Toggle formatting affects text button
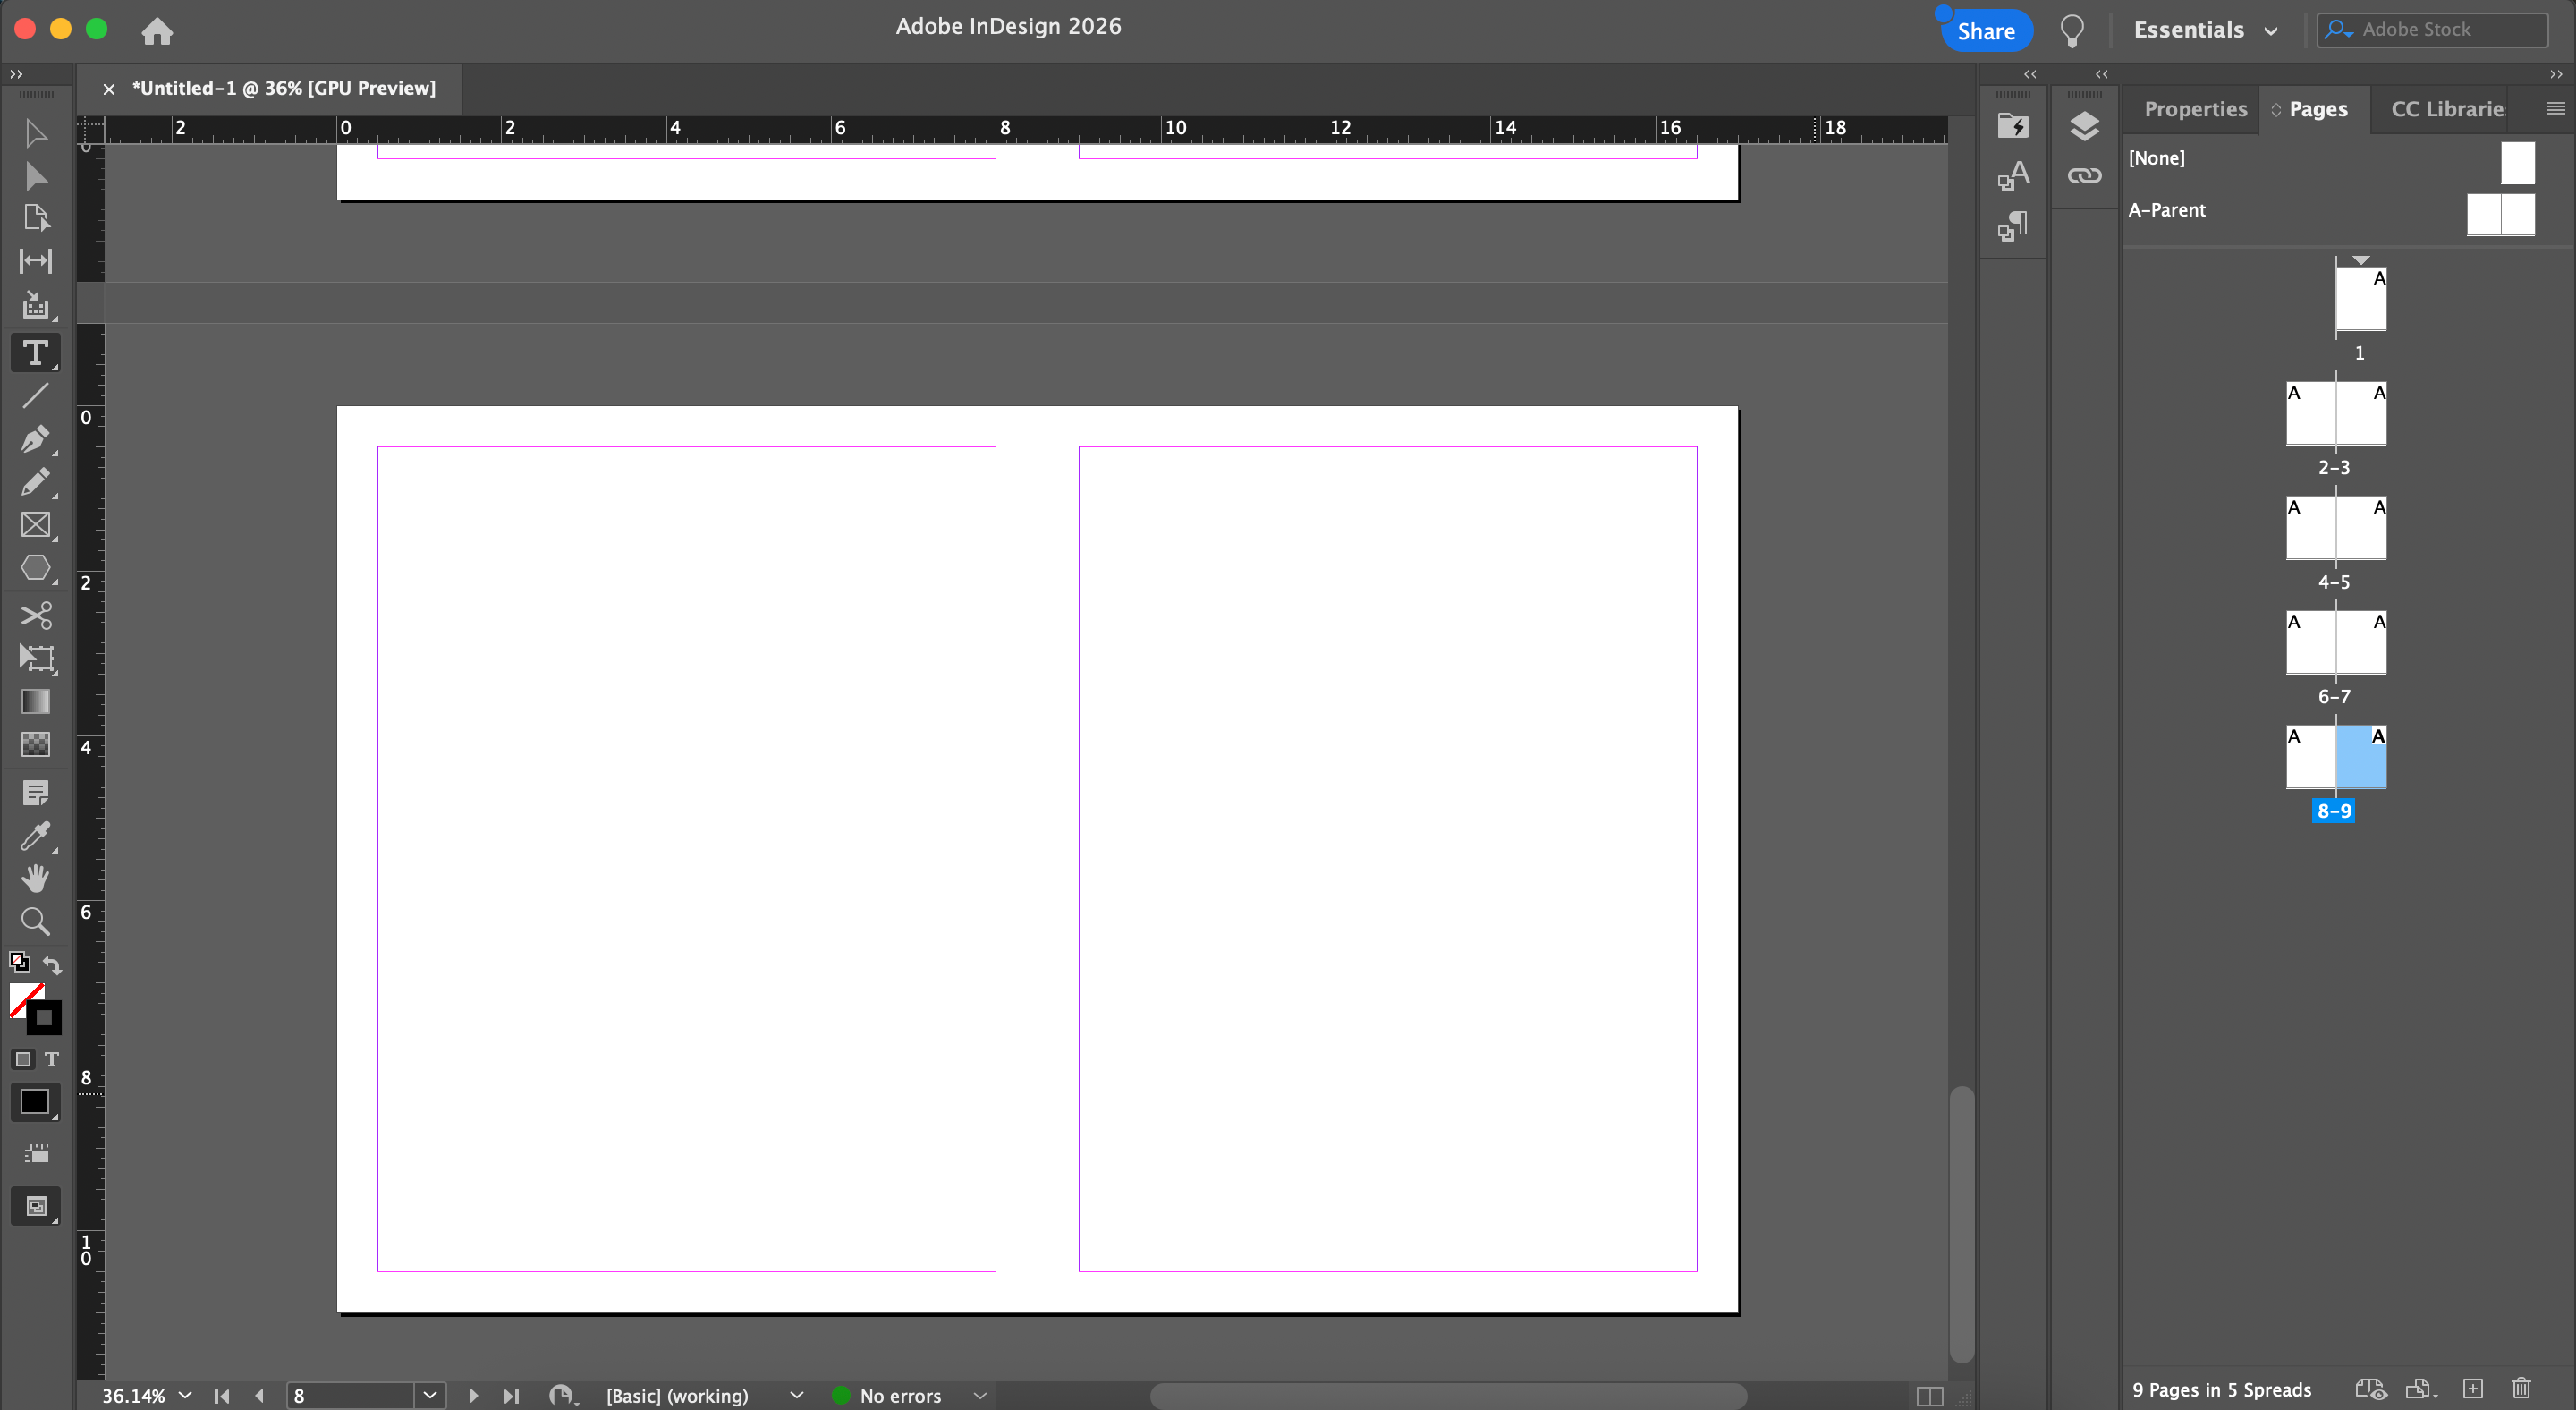The width and height of the screenshot is (2576, 1410). pos(52,1059)
